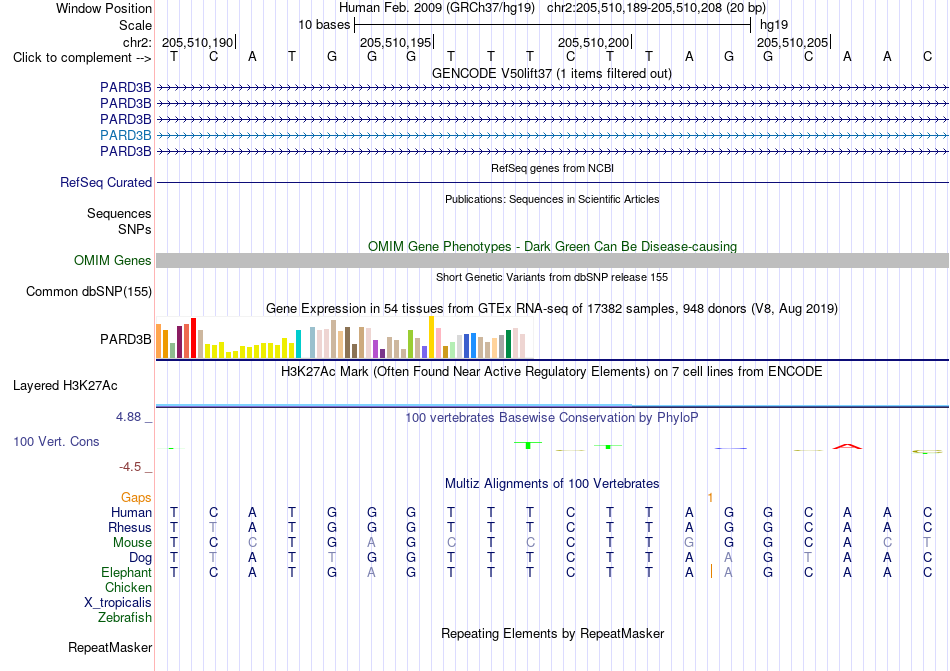950x671 pixels.
Task: Open the 'RefSeq genes from NCBI' track title
Action: 552,168
